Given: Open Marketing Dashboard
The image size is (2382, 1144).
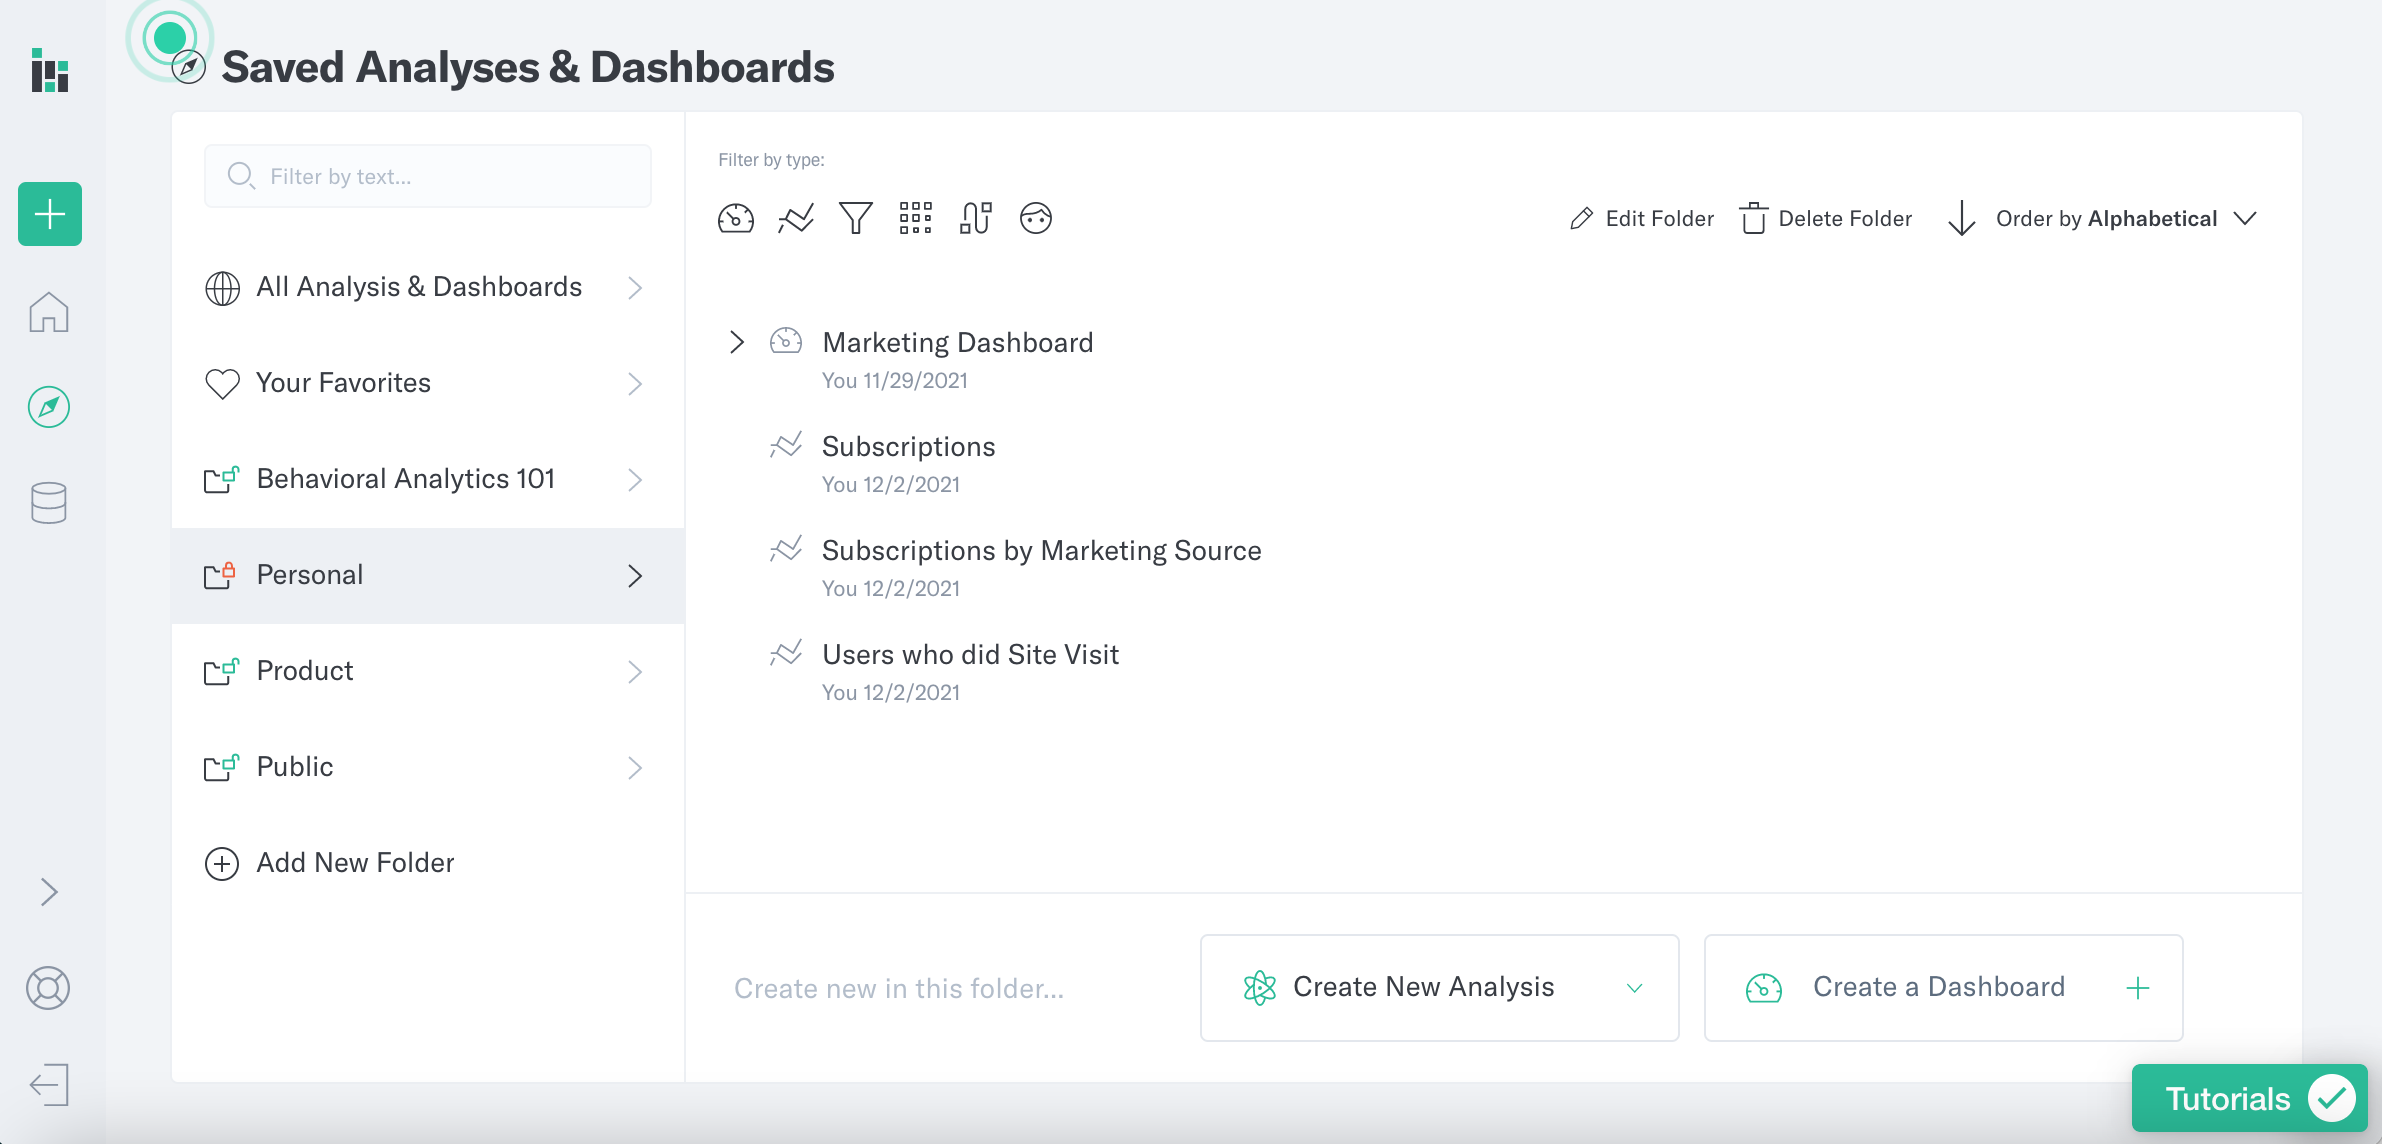Looking at the screenshot, I should (958, 342).
